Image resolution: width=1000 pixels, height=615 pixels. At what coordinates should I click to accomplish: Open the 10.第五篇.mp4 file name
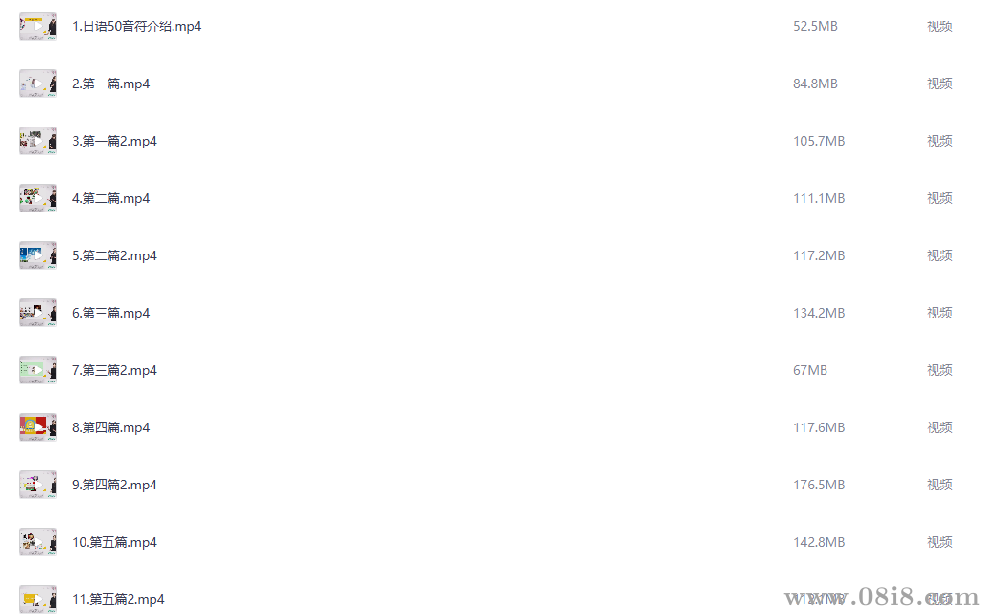coord(114,542)
